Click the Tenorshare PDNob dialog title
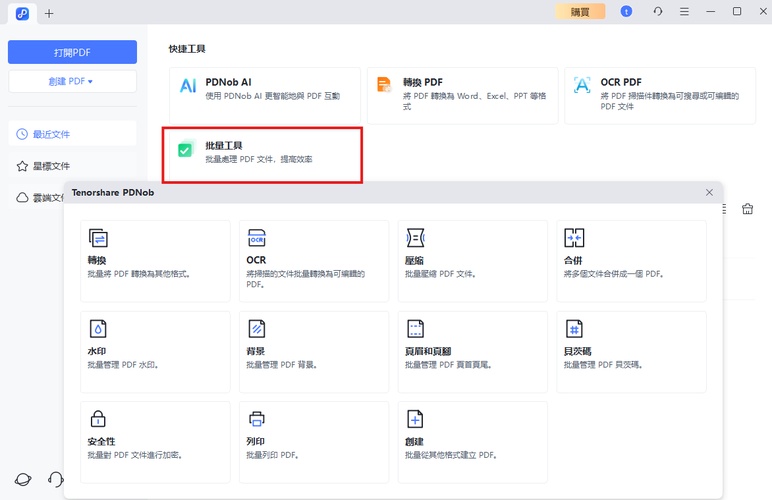Viewport: 772px width, 500px height. click(x=113, y=192)
